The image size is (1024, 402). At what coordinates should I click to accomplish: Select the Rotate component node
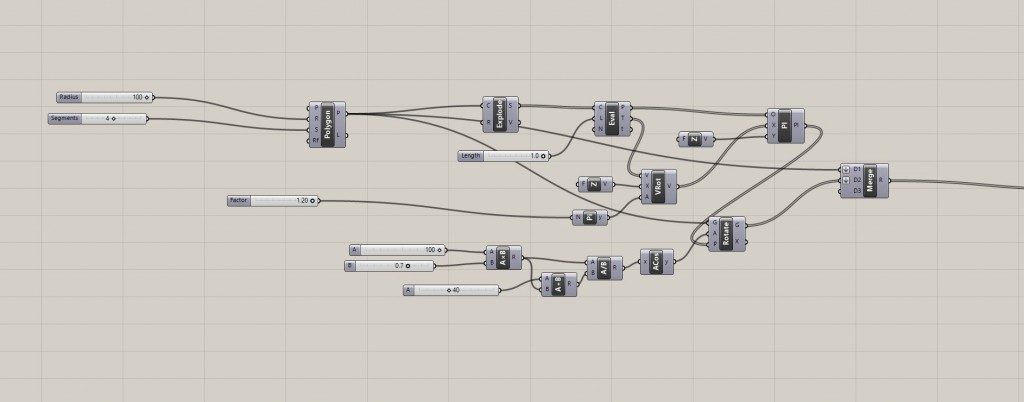point(725,233)
